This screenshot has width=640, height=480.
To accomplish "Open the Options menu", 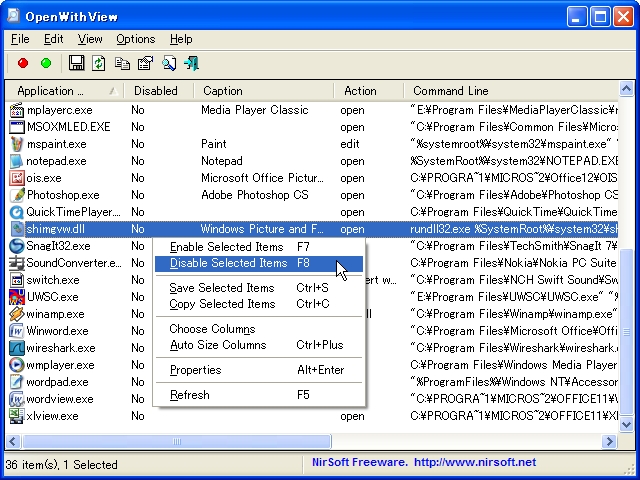I will [x=136, y=39].
